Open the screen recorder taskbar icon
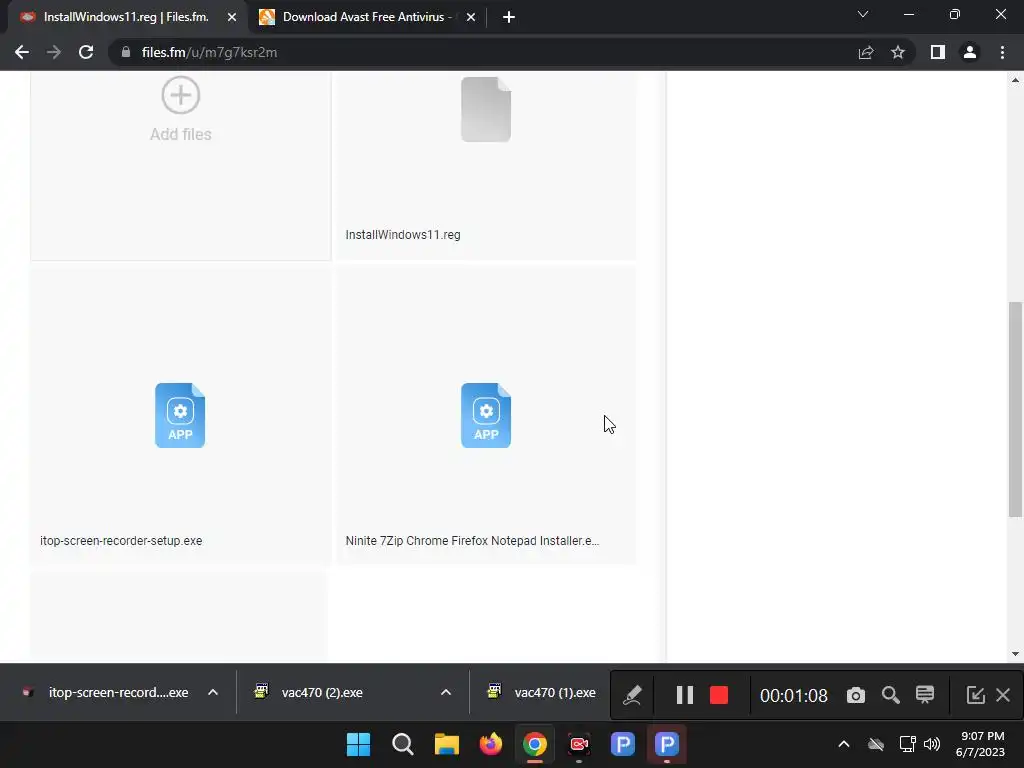This screenshot has height=768, width=1024. [579, 744]
